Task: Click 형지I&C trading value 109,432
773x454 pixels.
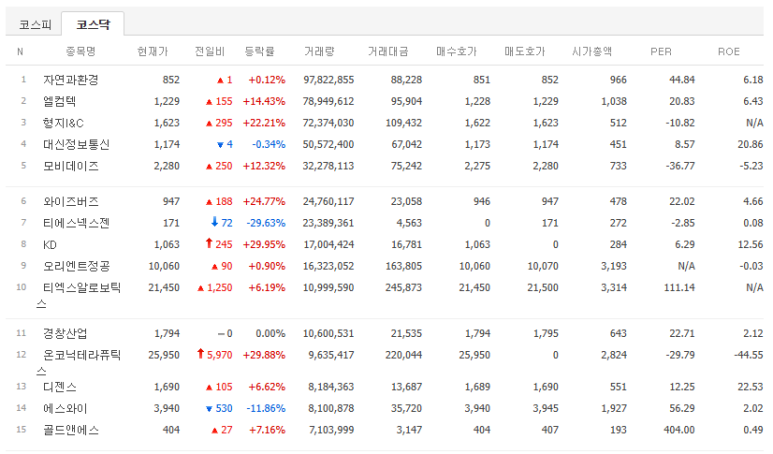Action: point(404,123)
